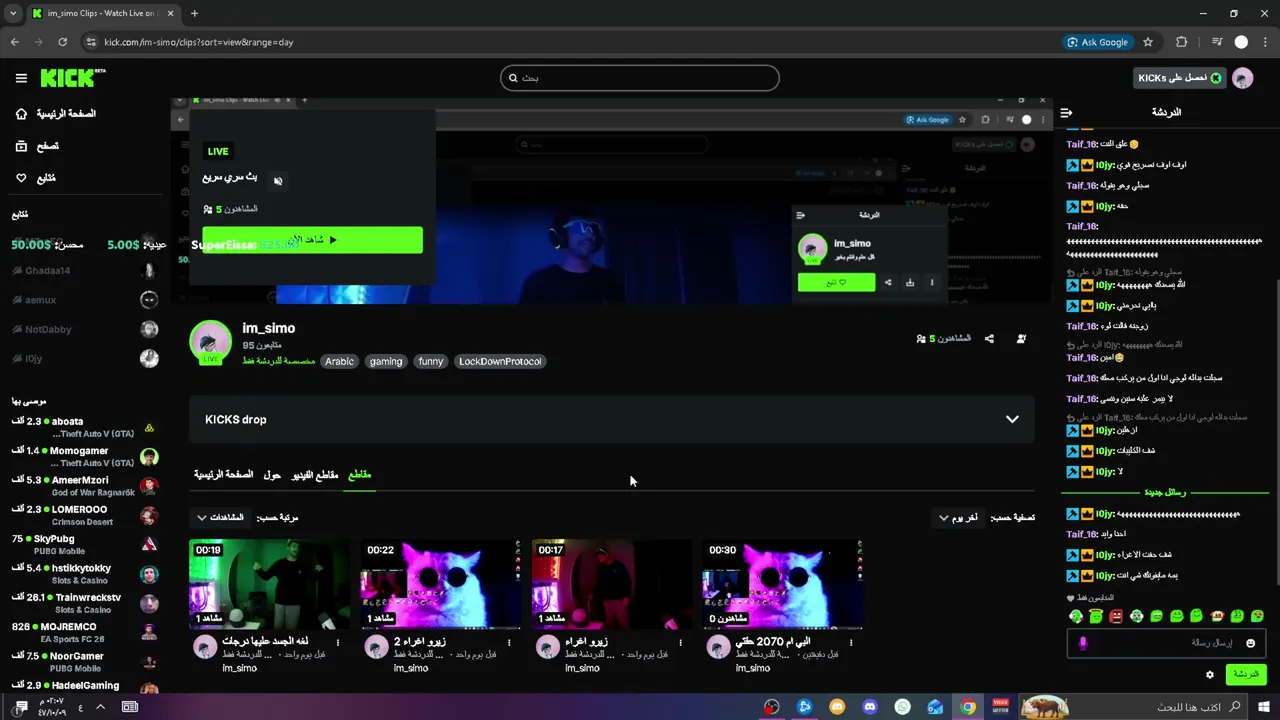Click the user-list icon in embedded chat card
Image resolution: width=1280 pixels, height=720 pixels.
[x=800, y=215]
